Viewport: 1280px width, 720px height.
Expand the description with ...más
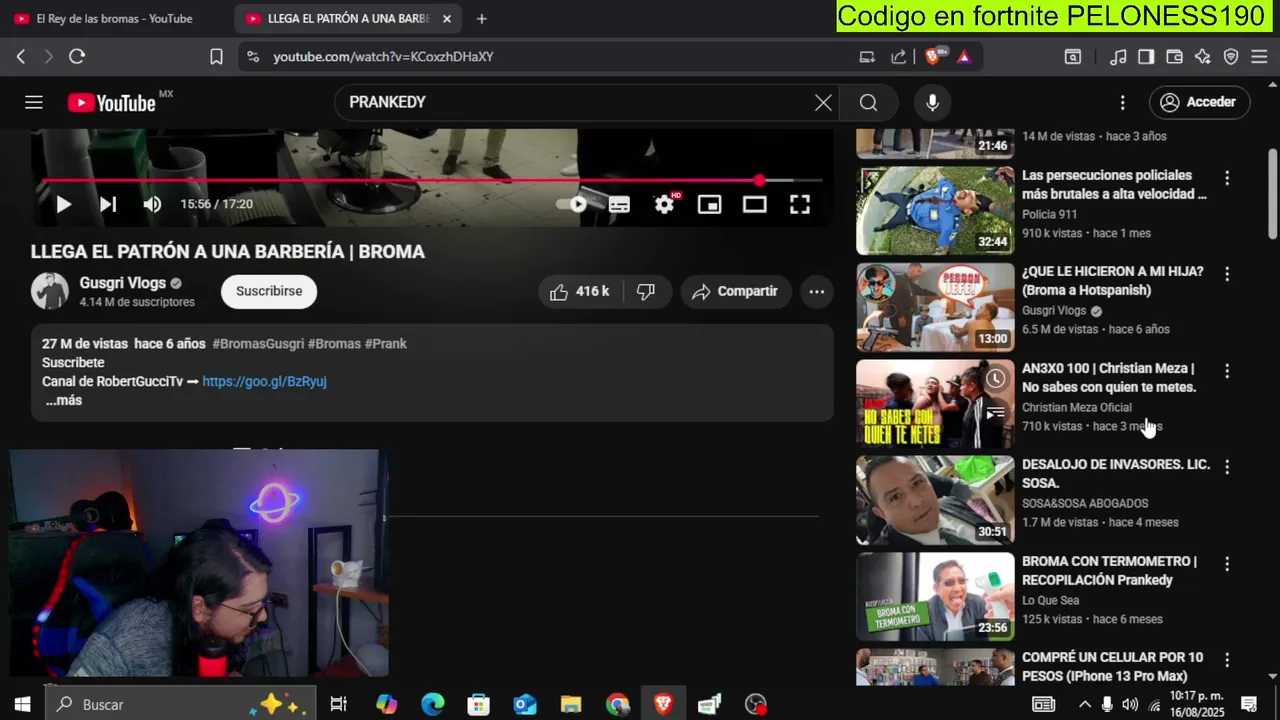click(64, 400)
